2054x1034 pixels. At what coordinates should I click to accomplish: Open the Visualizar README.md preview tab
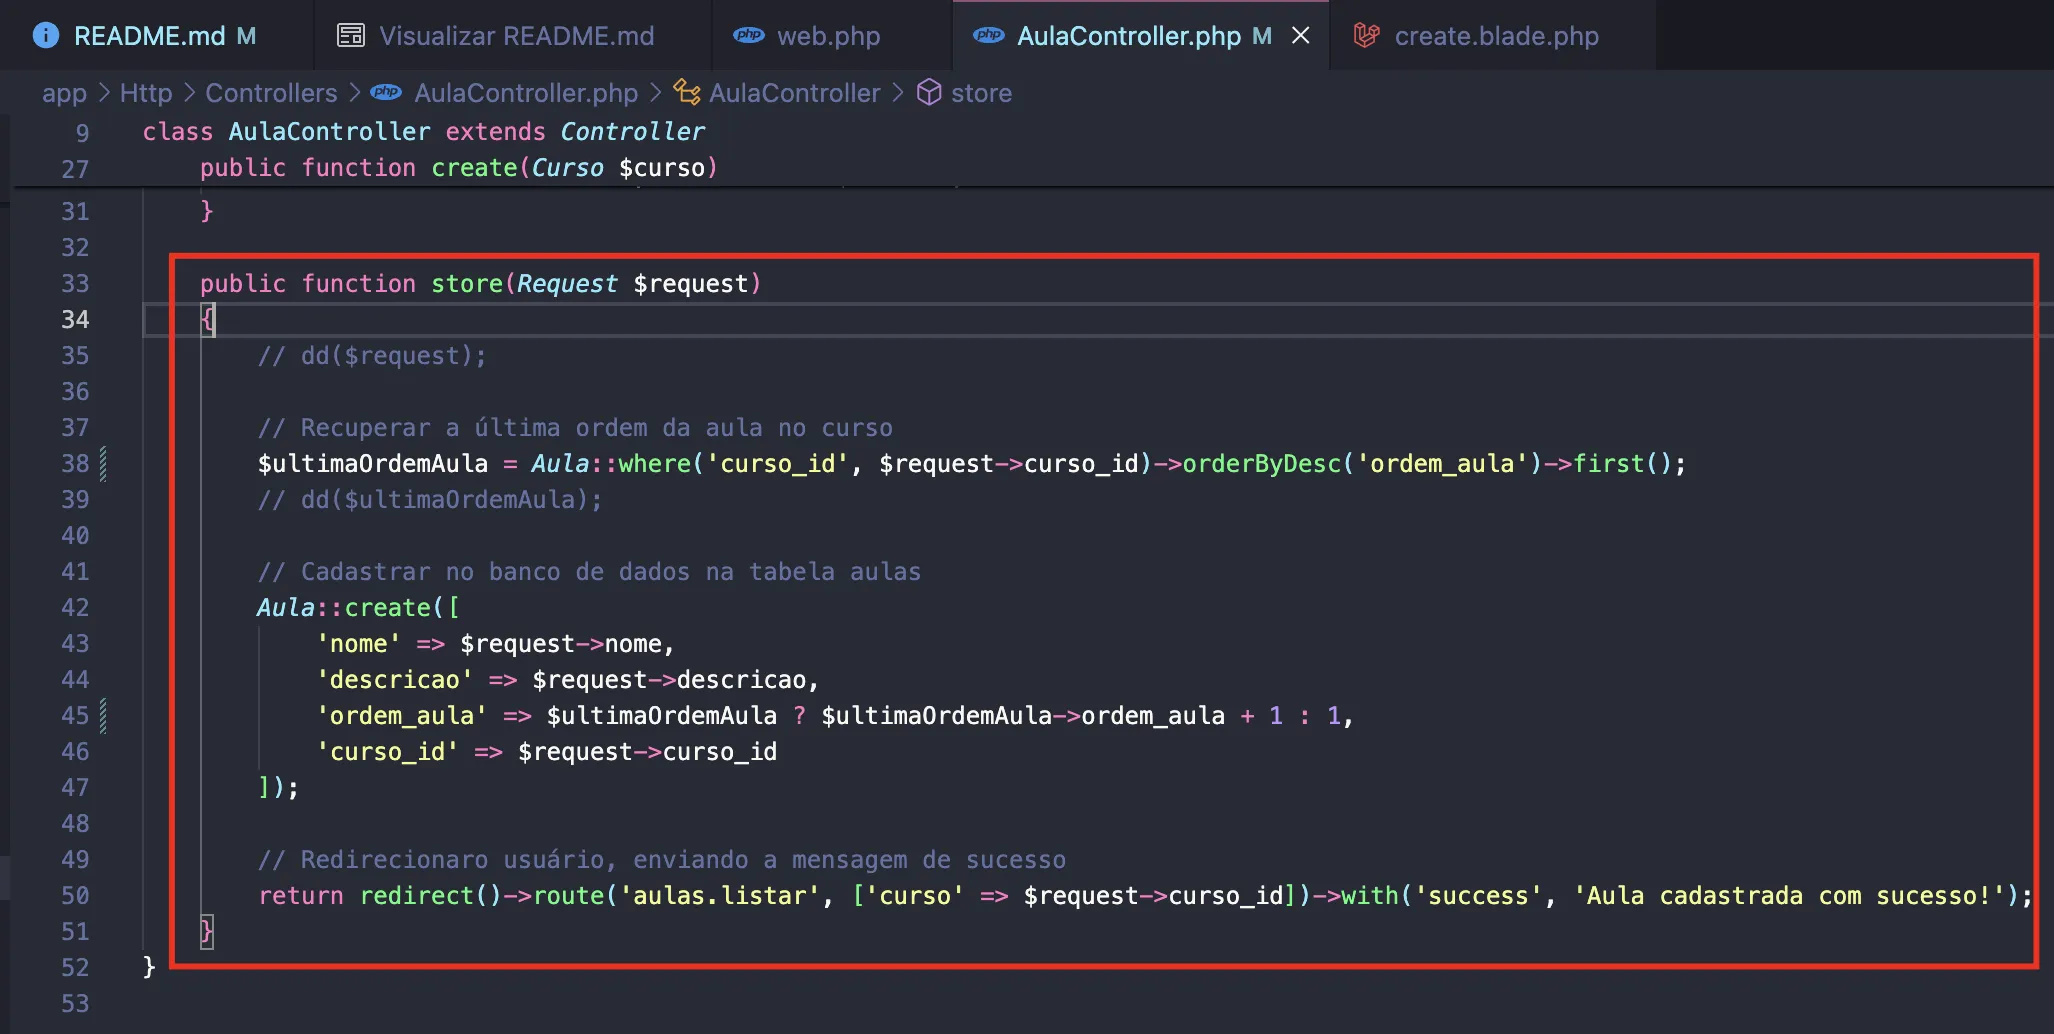point(516,36)
